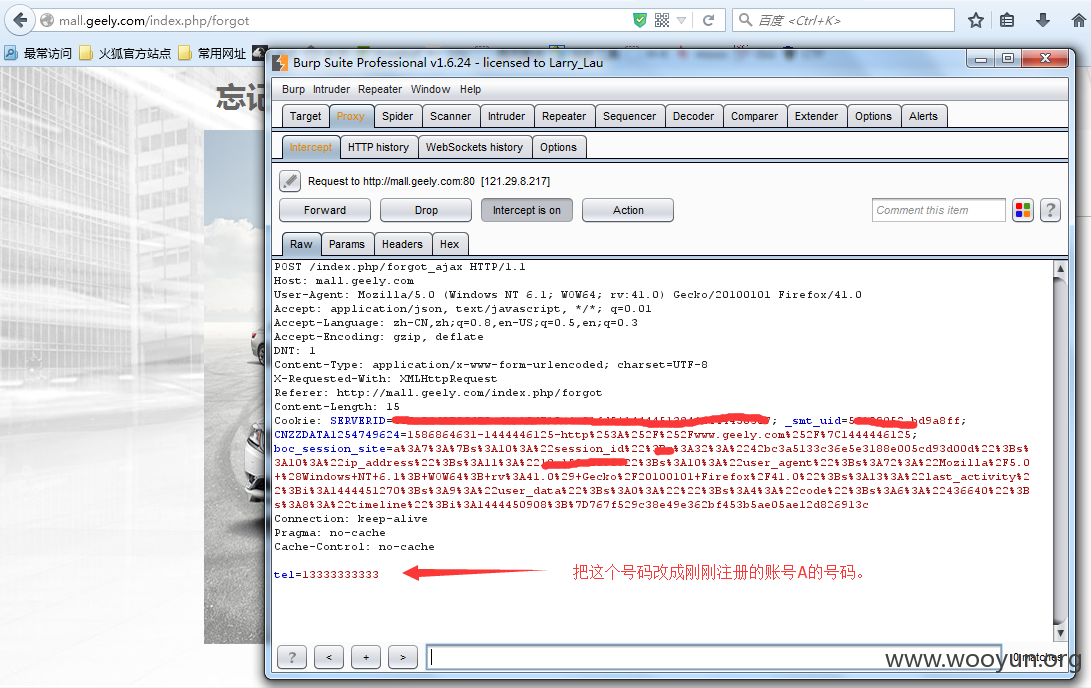
Task: Click the request search text field
Action: [x=713, y=657]
